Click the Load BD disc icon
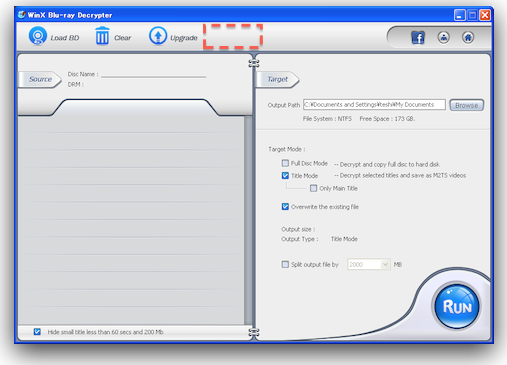This screenshot has height=365, width=507. coord(38,36)
